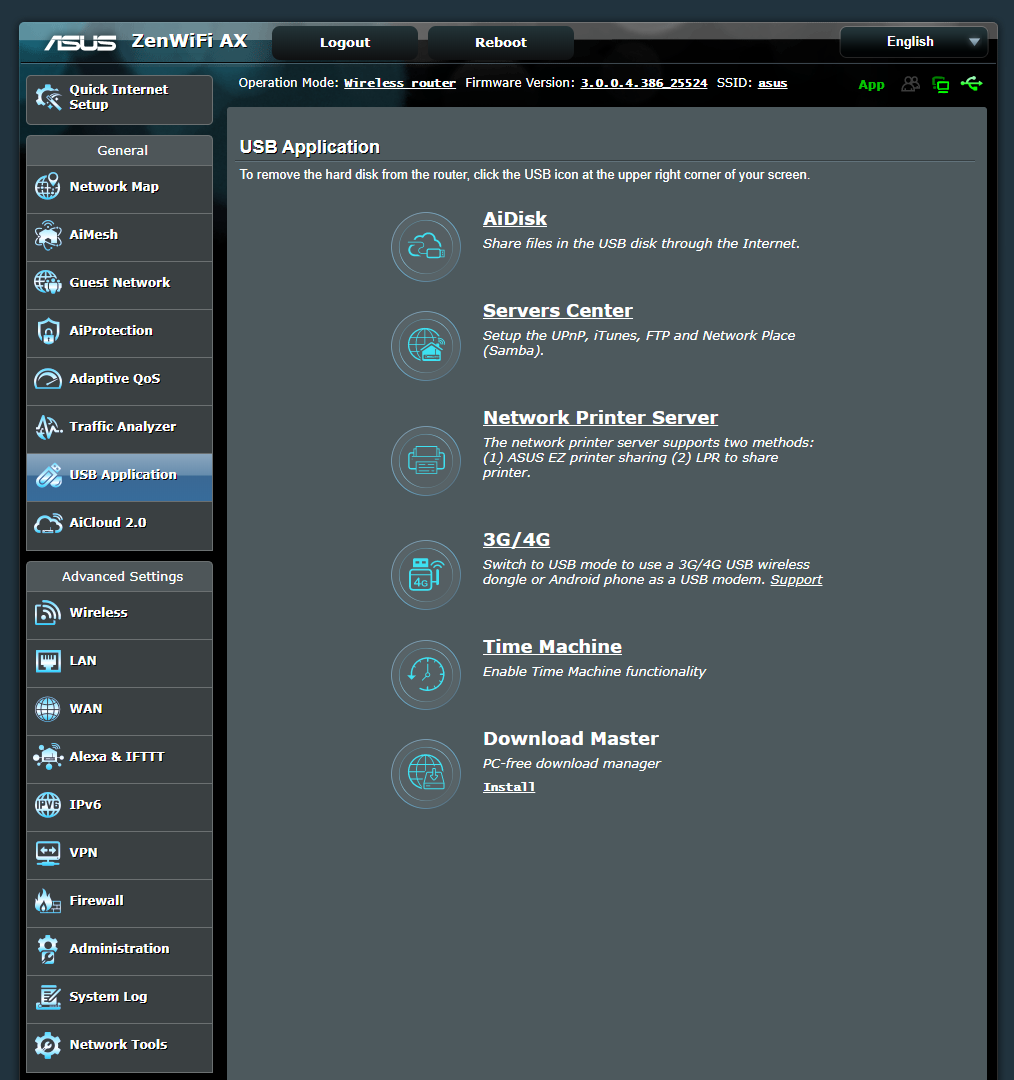The image size is (1014, 1080).
Task: Open the Network Printer Server link
Action: click(x=600, y=417)
